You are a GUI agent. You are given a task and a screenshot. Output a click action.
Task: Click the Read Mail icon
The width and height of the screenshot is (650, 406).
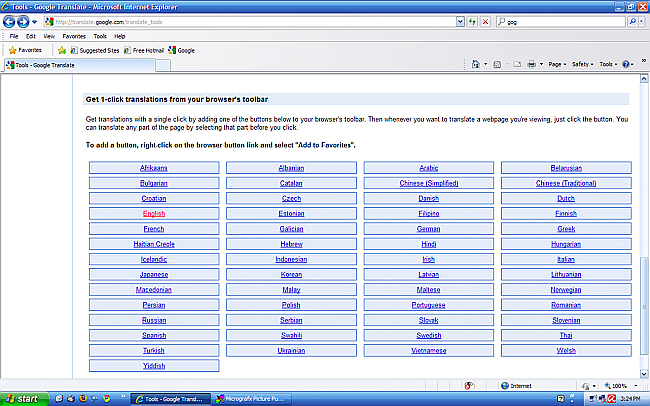(517, 64)
